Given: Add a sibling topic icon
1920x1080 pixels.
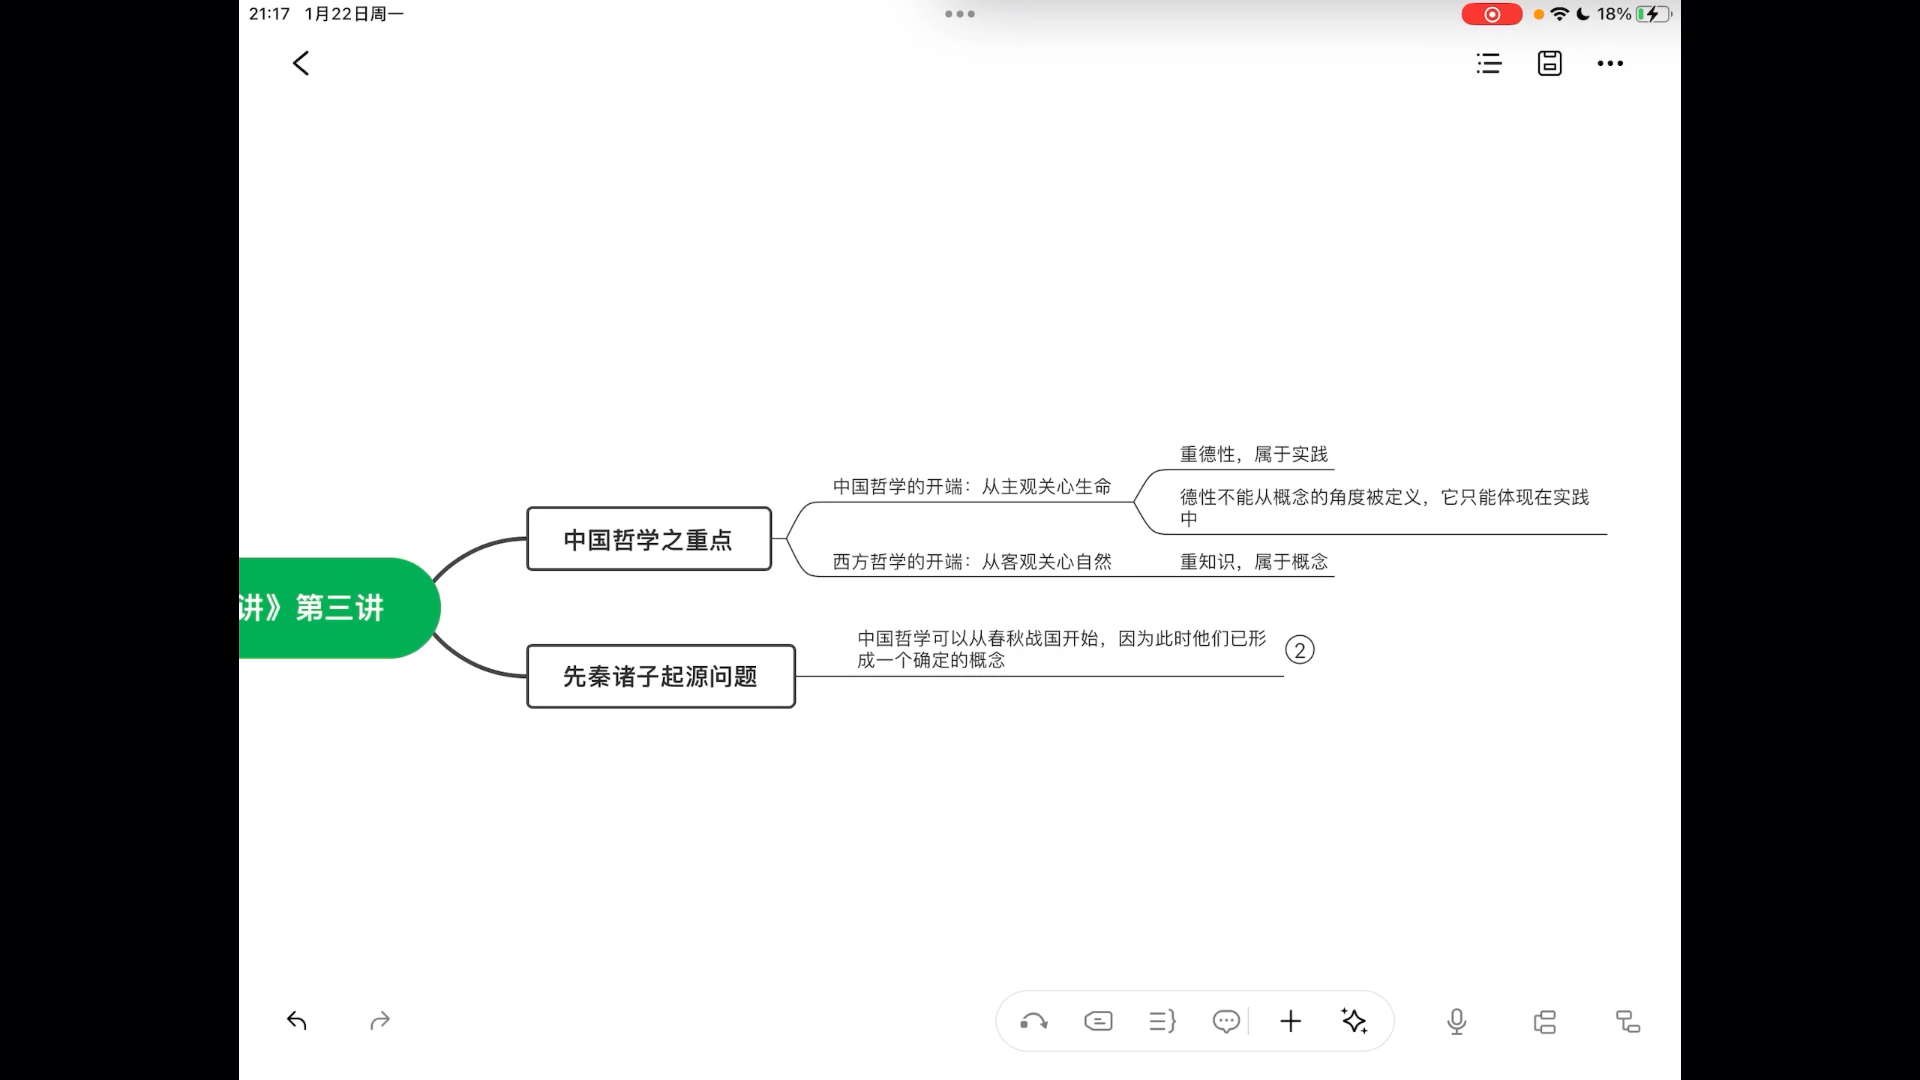Looking at the screenshot, I should 1544,1022.
